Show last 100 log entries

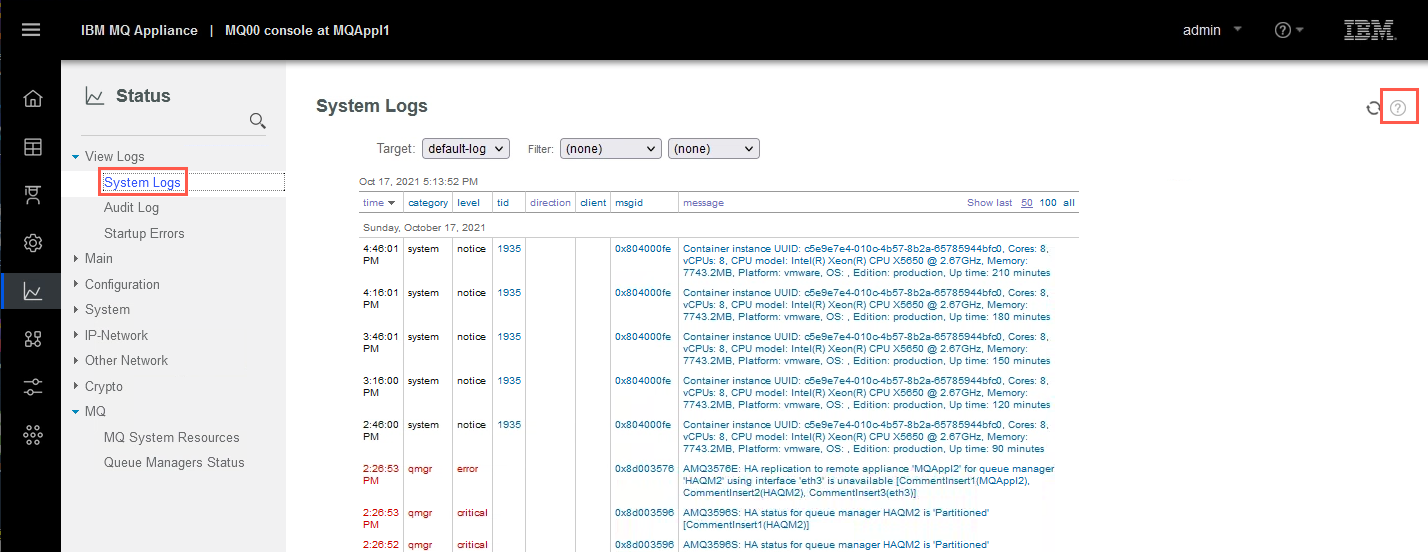pyautogui.click(x=1048, y=203)
